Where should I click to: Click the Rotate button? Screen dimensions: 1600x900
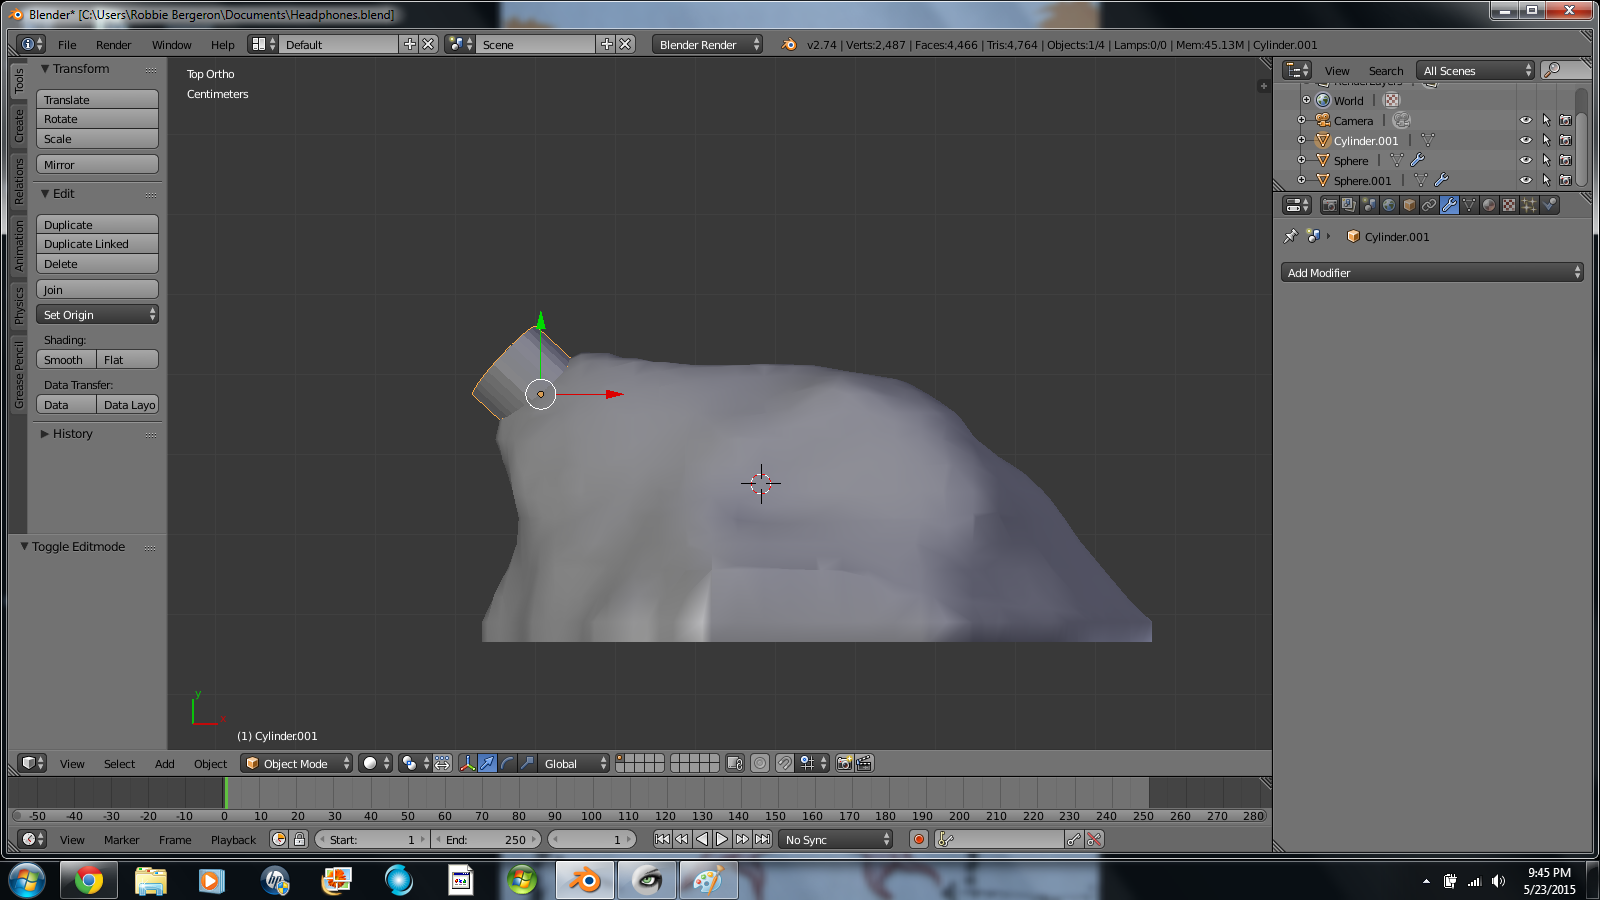(x=97, y=119)
